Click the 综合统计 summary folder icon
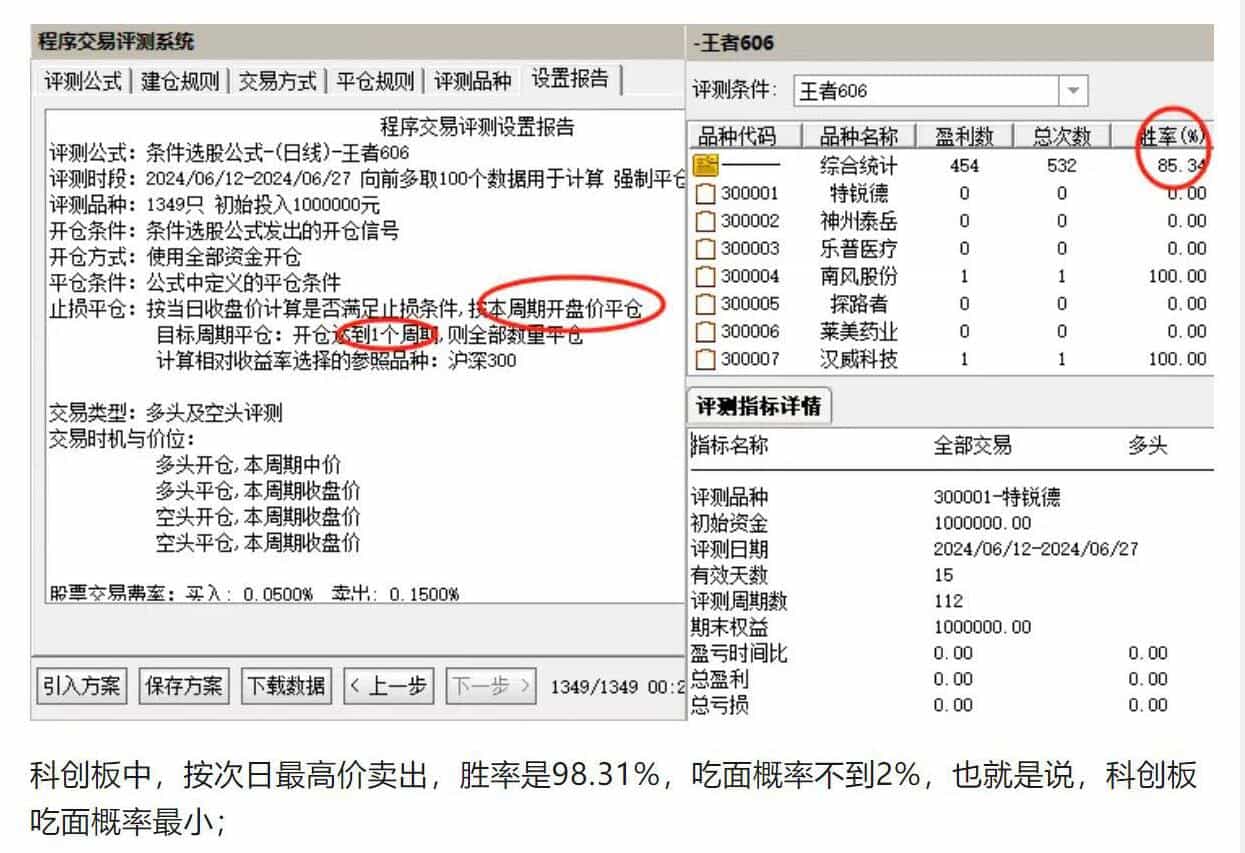The image size is (1245, 853). (x=706, y=166)
